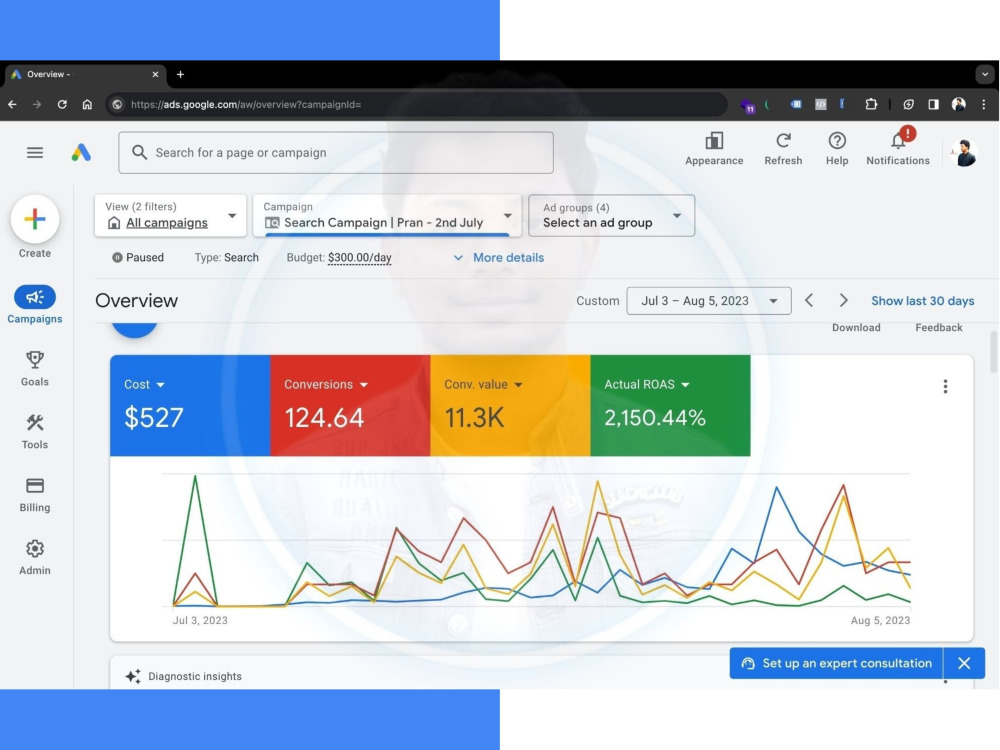Open Campaign selector dropdown
The image size is (1000, 750).
pyautogui.click(x=387, y=216)
